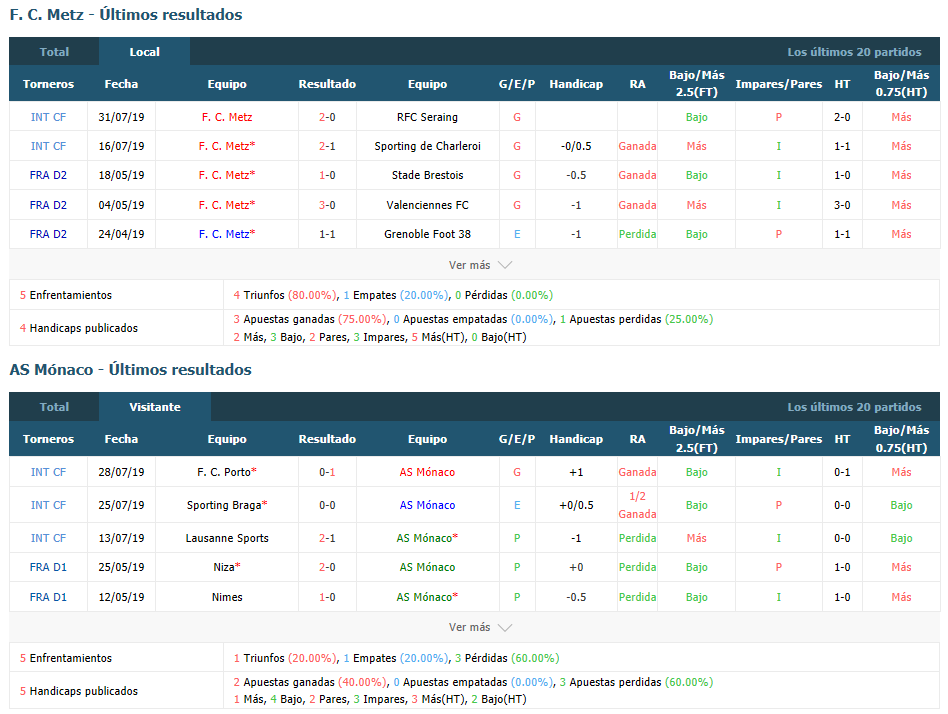Image resolution: width=948 pixels, height=714 pixels.
Task: Expand Ver más under the F. C. Metz table
Action: pos(480,265)
